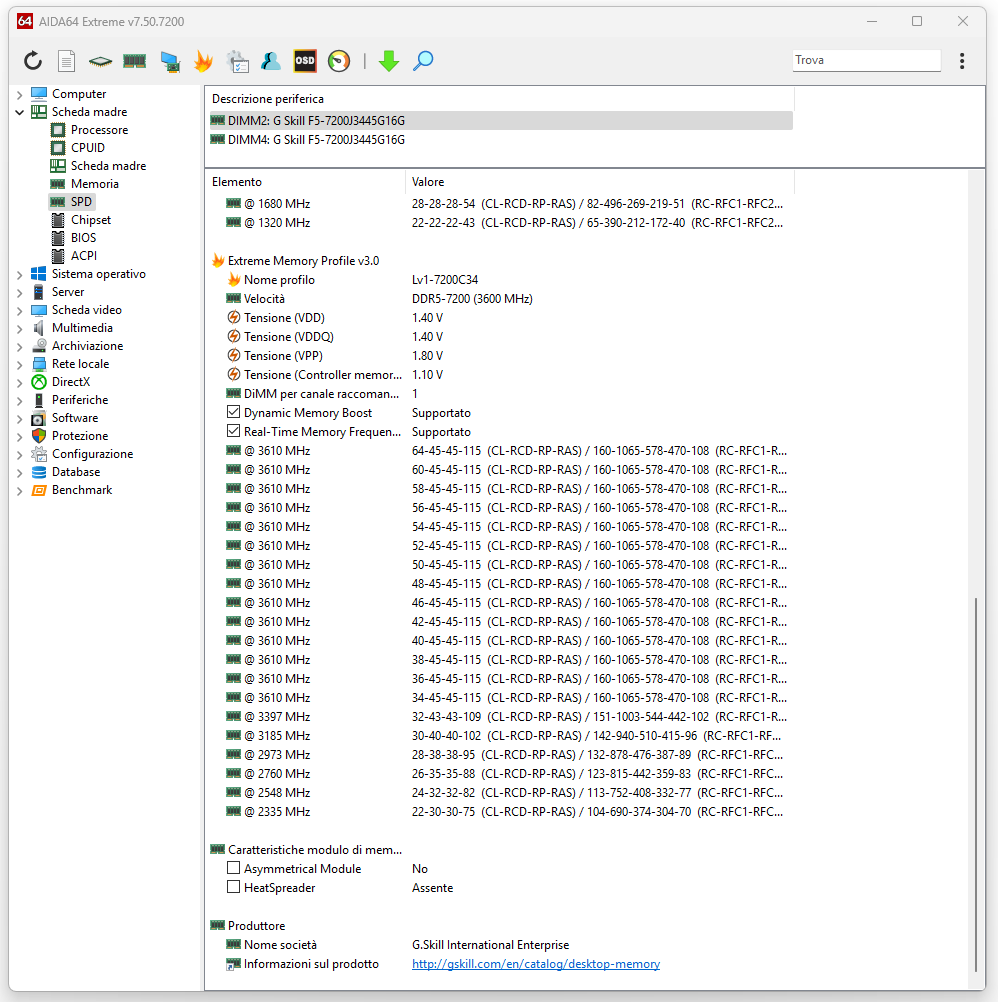Select the @ 1680 MHz timing row
This screenshot has height=1002, width=998.
501,204
